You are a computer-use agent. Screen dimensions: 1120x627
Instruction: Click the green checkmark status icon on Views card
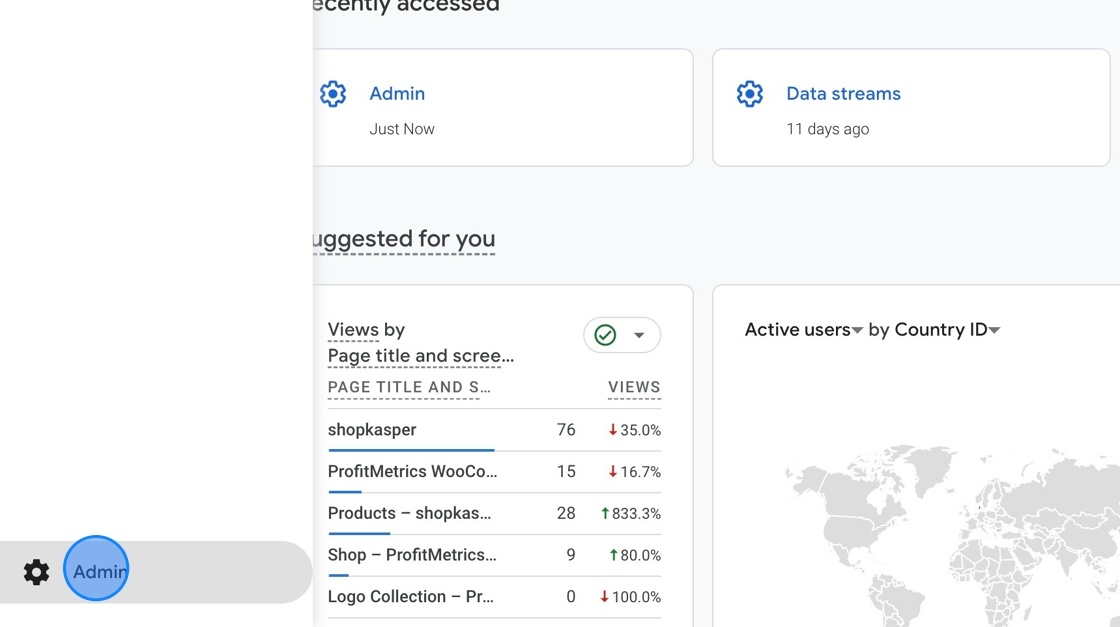[x=604, y=335]
